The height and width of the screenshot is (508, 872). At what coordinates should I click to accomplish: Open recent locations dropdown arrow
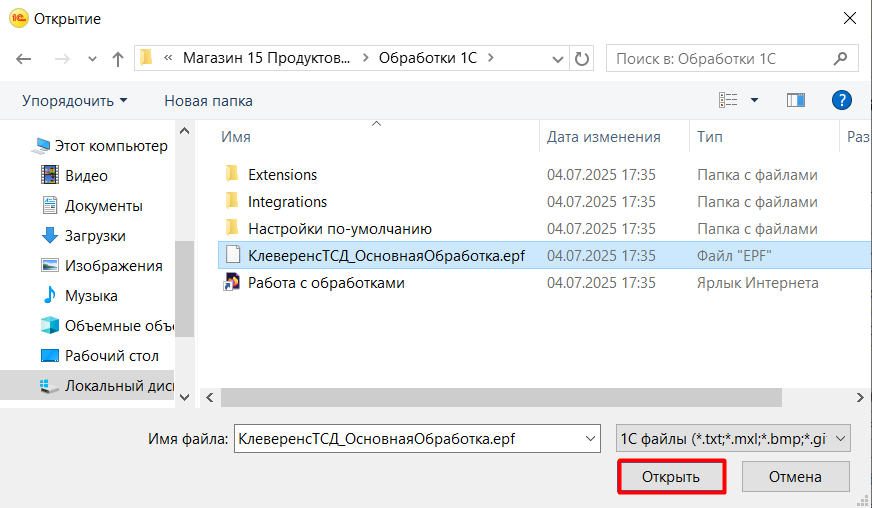[x=92, y=59]
